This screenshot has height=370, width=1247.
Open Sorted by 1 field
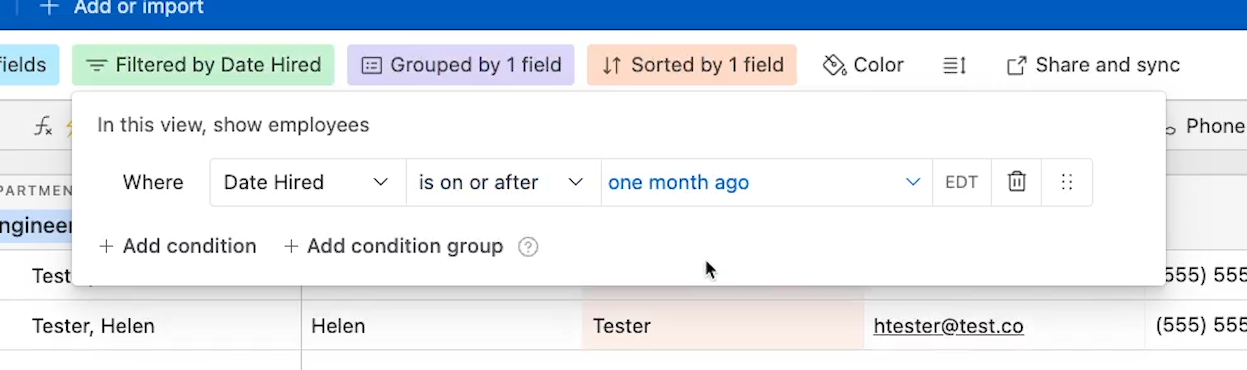[692, 65]
